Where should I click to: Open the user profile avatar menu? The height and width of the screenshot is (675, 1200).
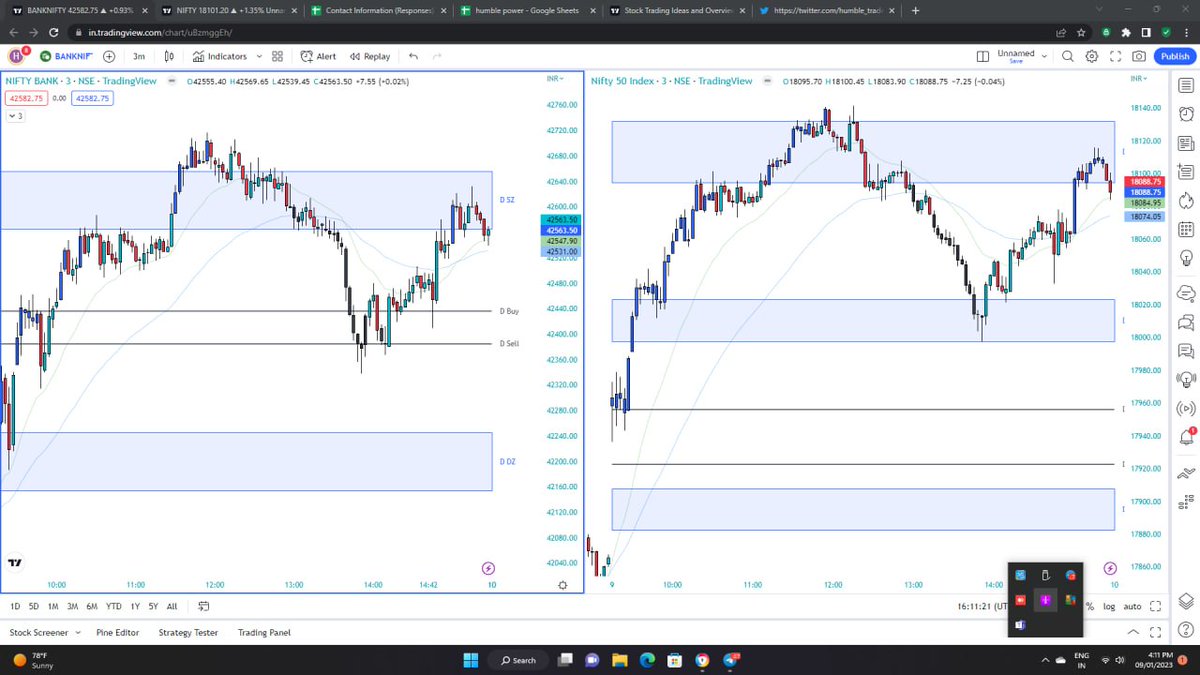pos(17,56)
